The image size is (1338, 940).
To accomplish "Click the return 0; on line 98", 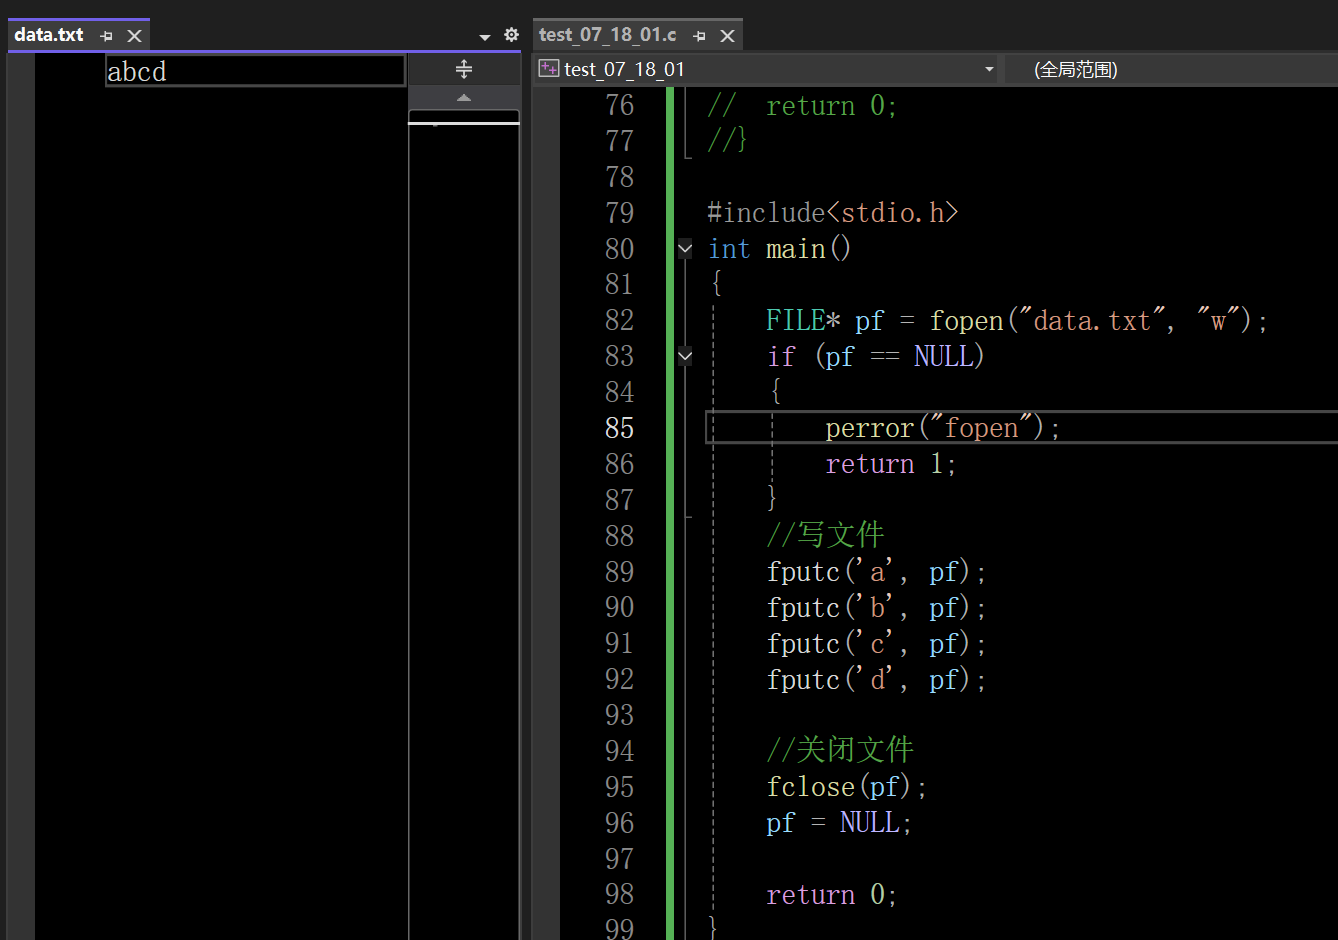I will coord(832,894).
